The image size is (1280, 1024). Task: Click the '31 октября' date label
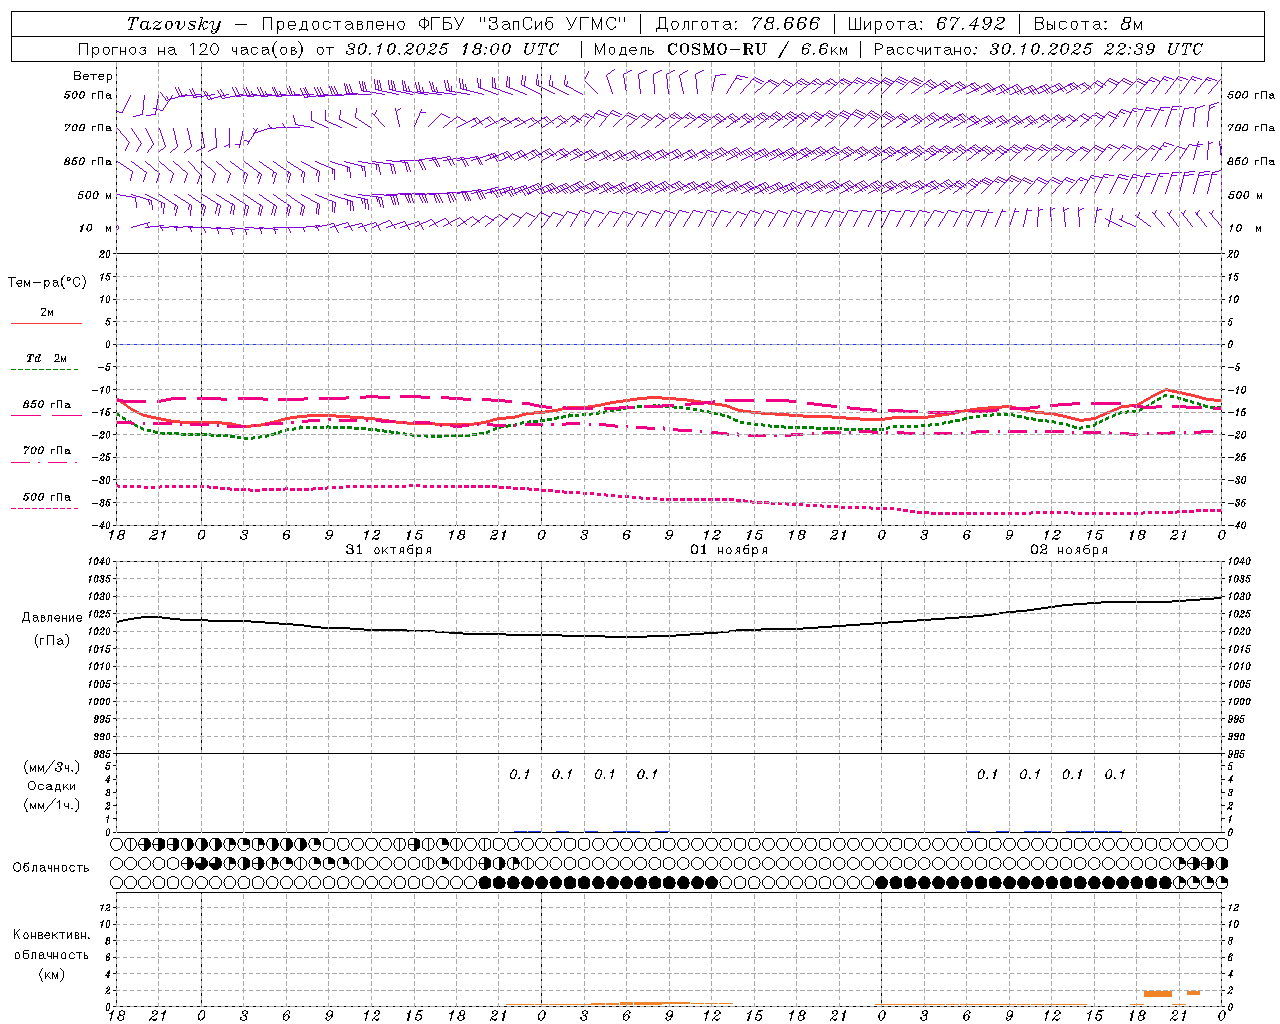tap(389, 550)
